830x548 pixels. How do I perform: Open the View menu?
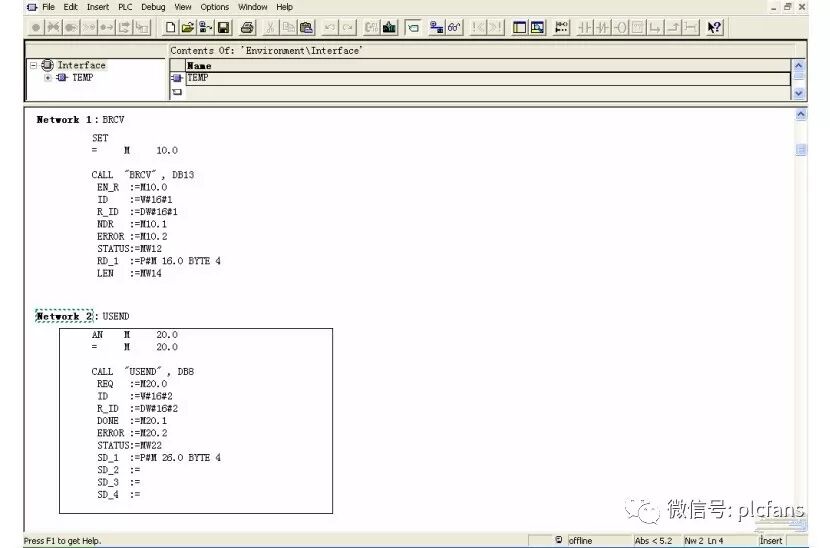[x=183, y=7]
